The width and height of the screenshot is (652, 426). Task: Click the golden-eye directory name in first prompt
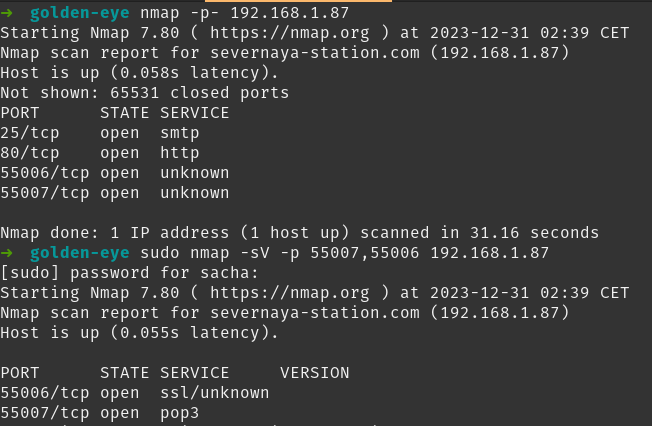point(80,13)
